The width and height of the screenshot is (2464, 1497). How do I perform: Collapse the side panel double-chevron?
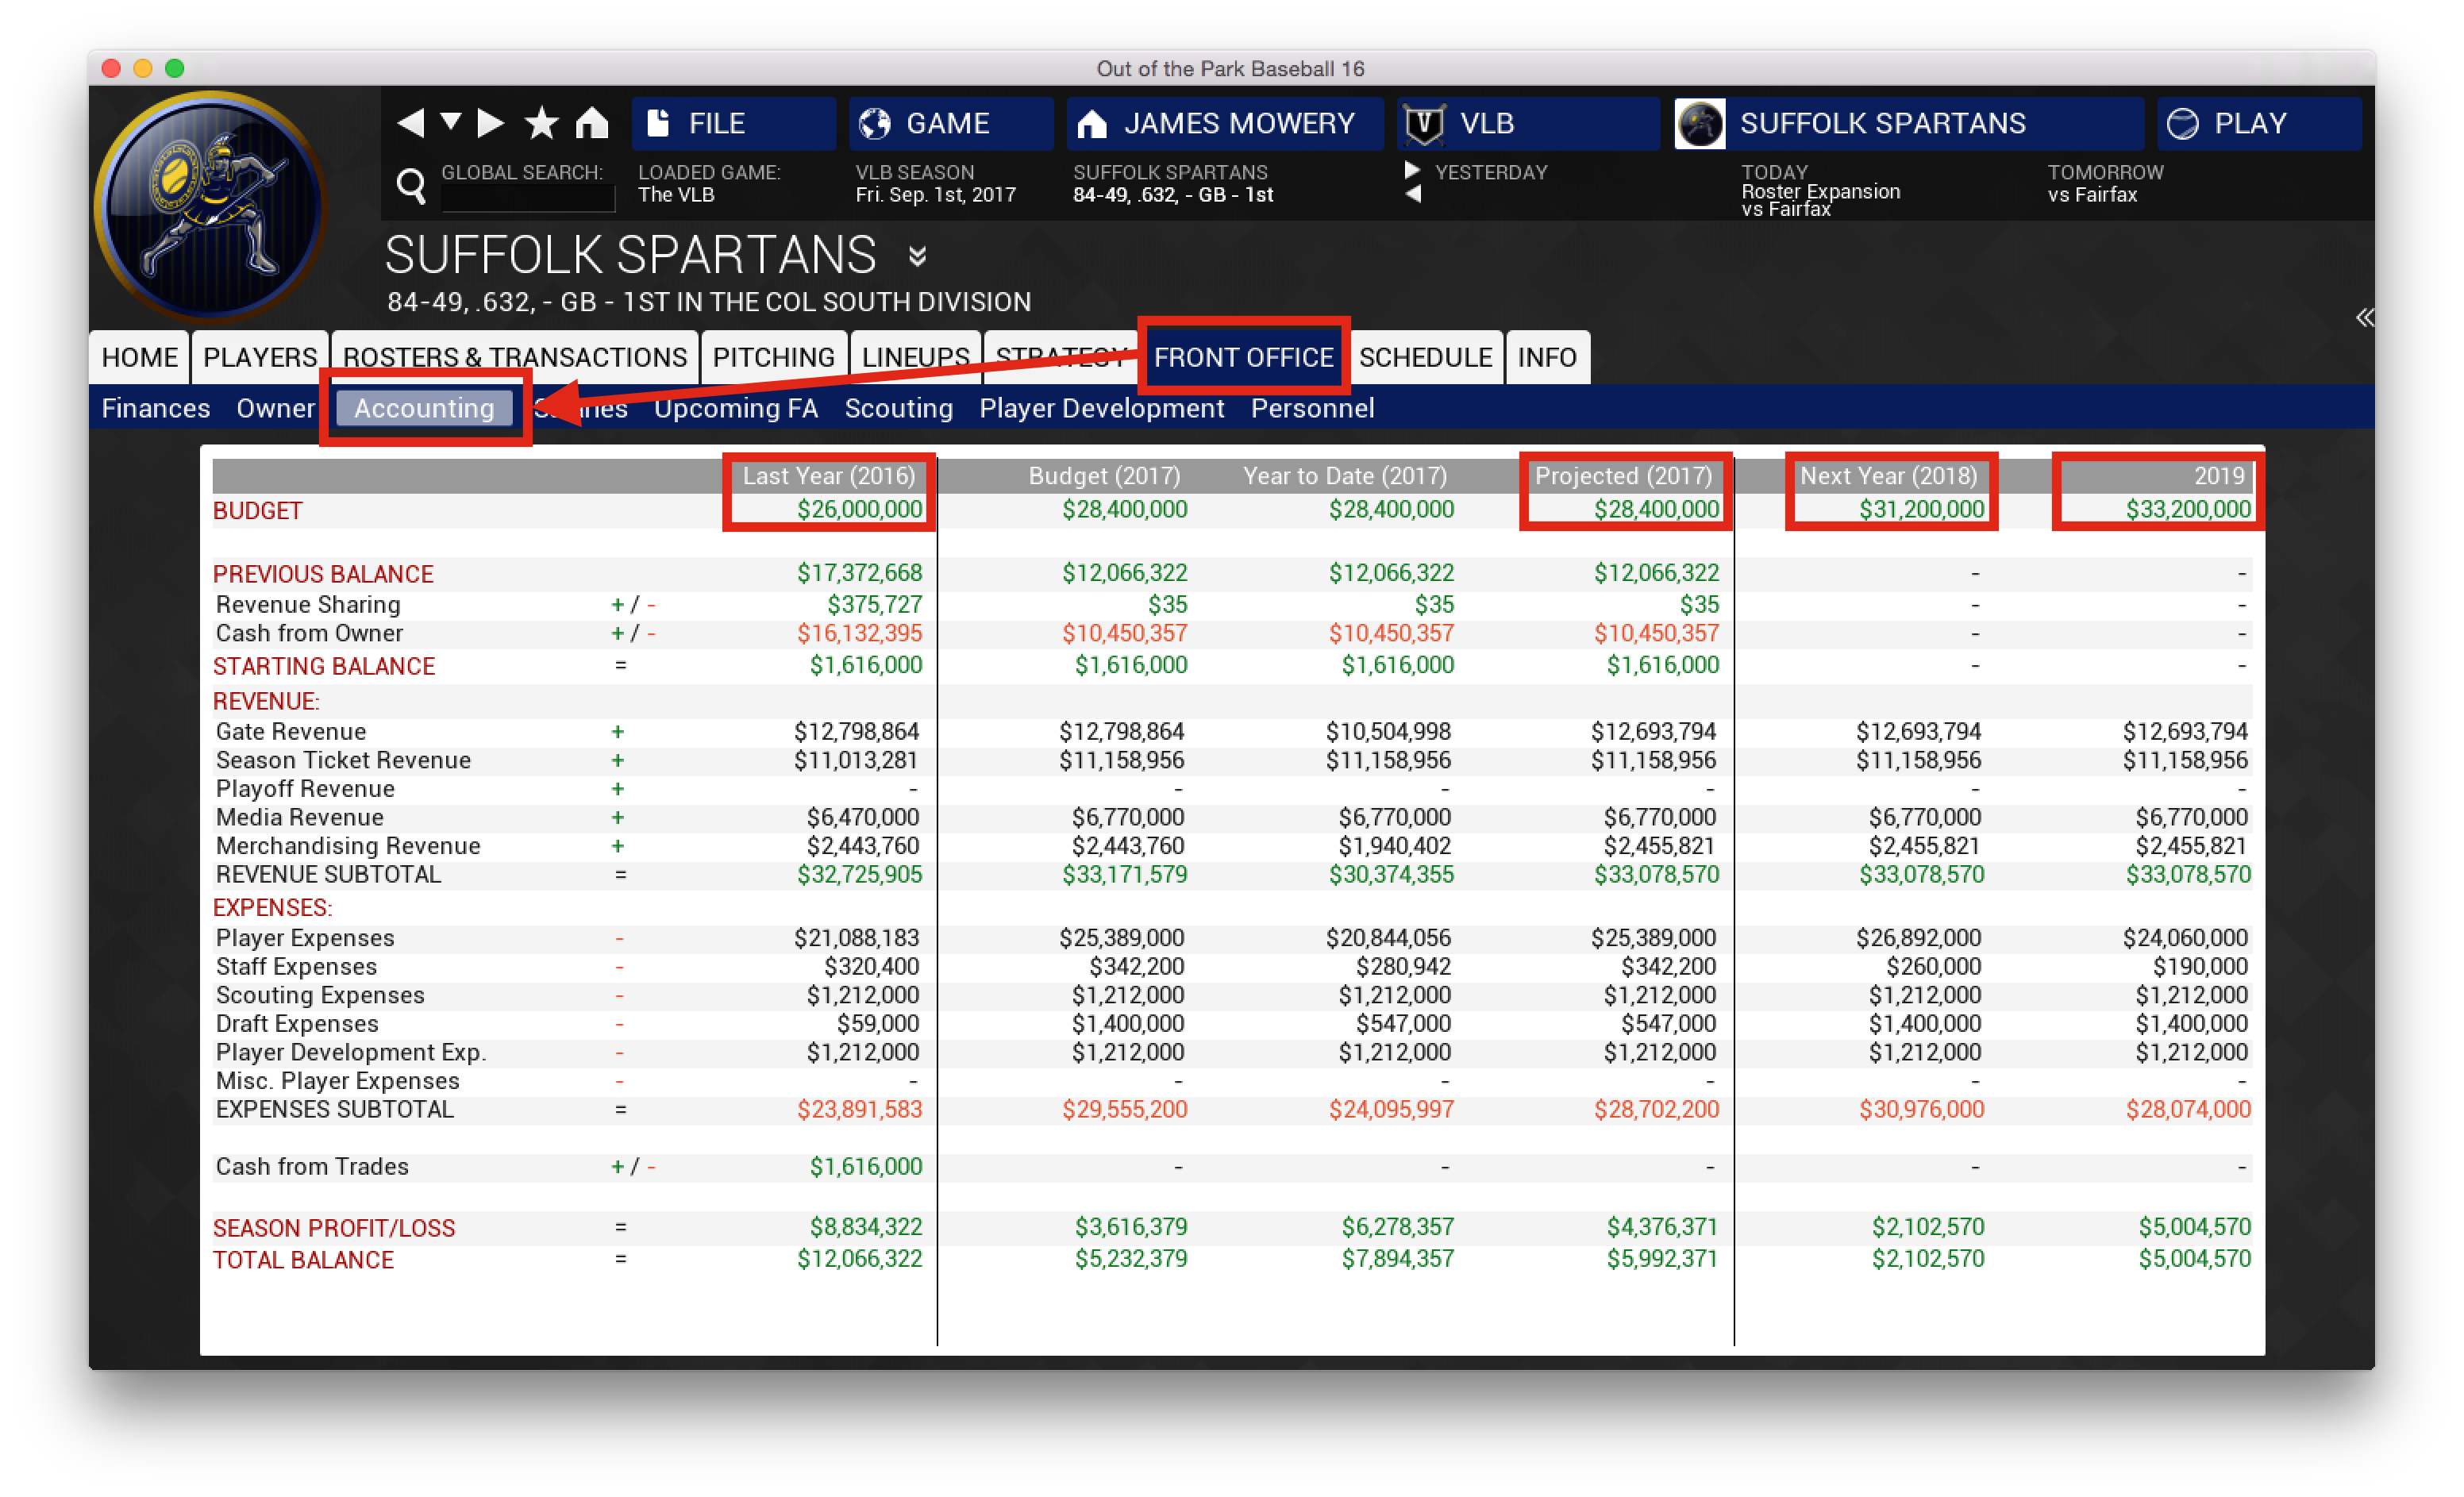(x=2364, y=318)
